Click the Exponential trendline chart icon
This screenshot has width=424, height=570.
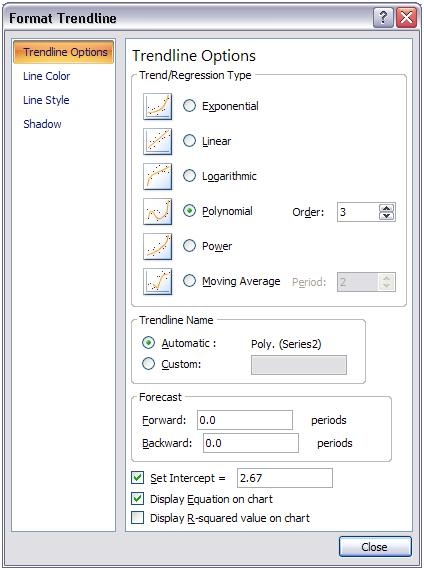[x=157, y=106]
